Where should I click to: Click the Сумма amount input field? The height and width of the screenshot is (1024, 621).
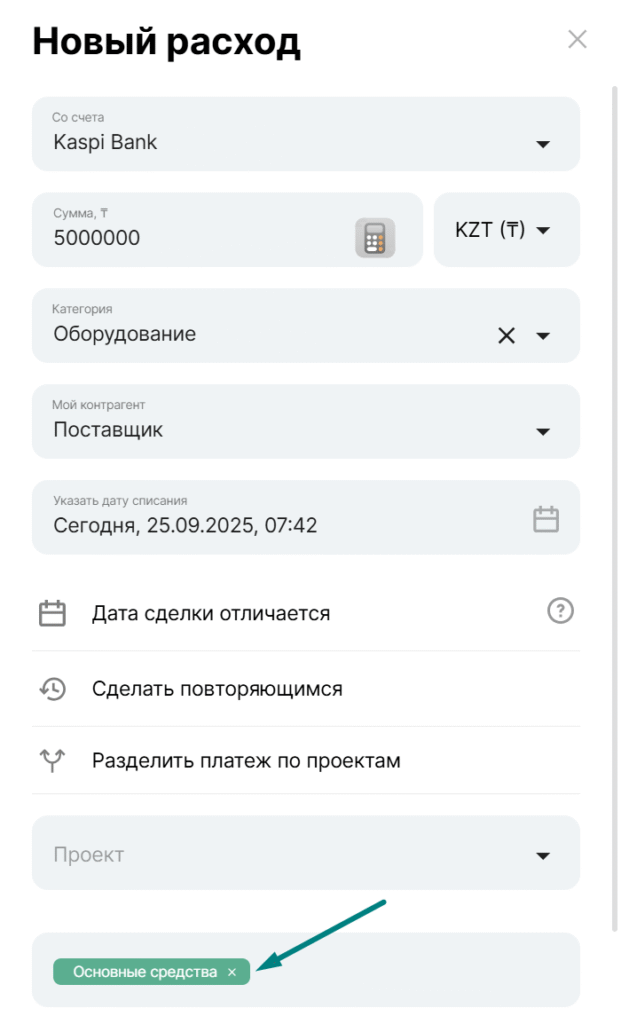click(190, 238)
